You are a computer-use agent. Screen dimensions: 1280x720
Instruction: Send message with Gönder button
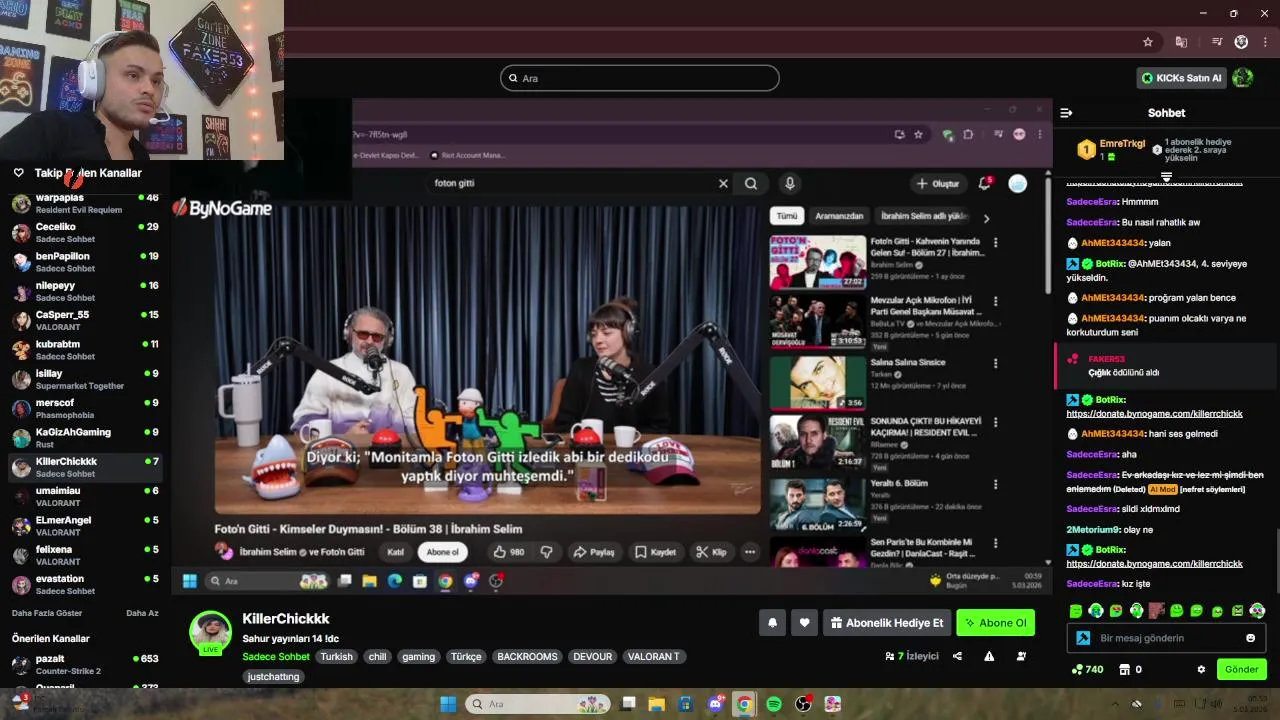click(1241, 669)
